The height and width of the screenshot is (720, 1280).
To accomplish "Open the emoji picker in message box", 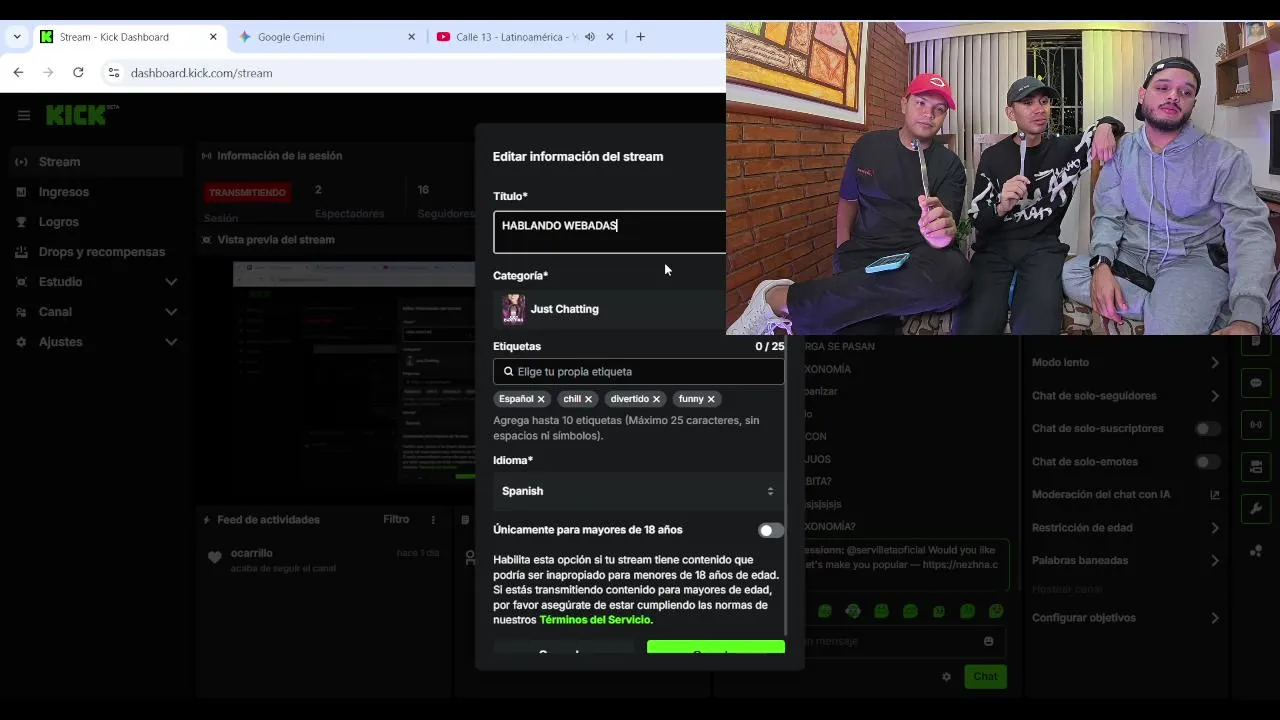I will (989, 641).
